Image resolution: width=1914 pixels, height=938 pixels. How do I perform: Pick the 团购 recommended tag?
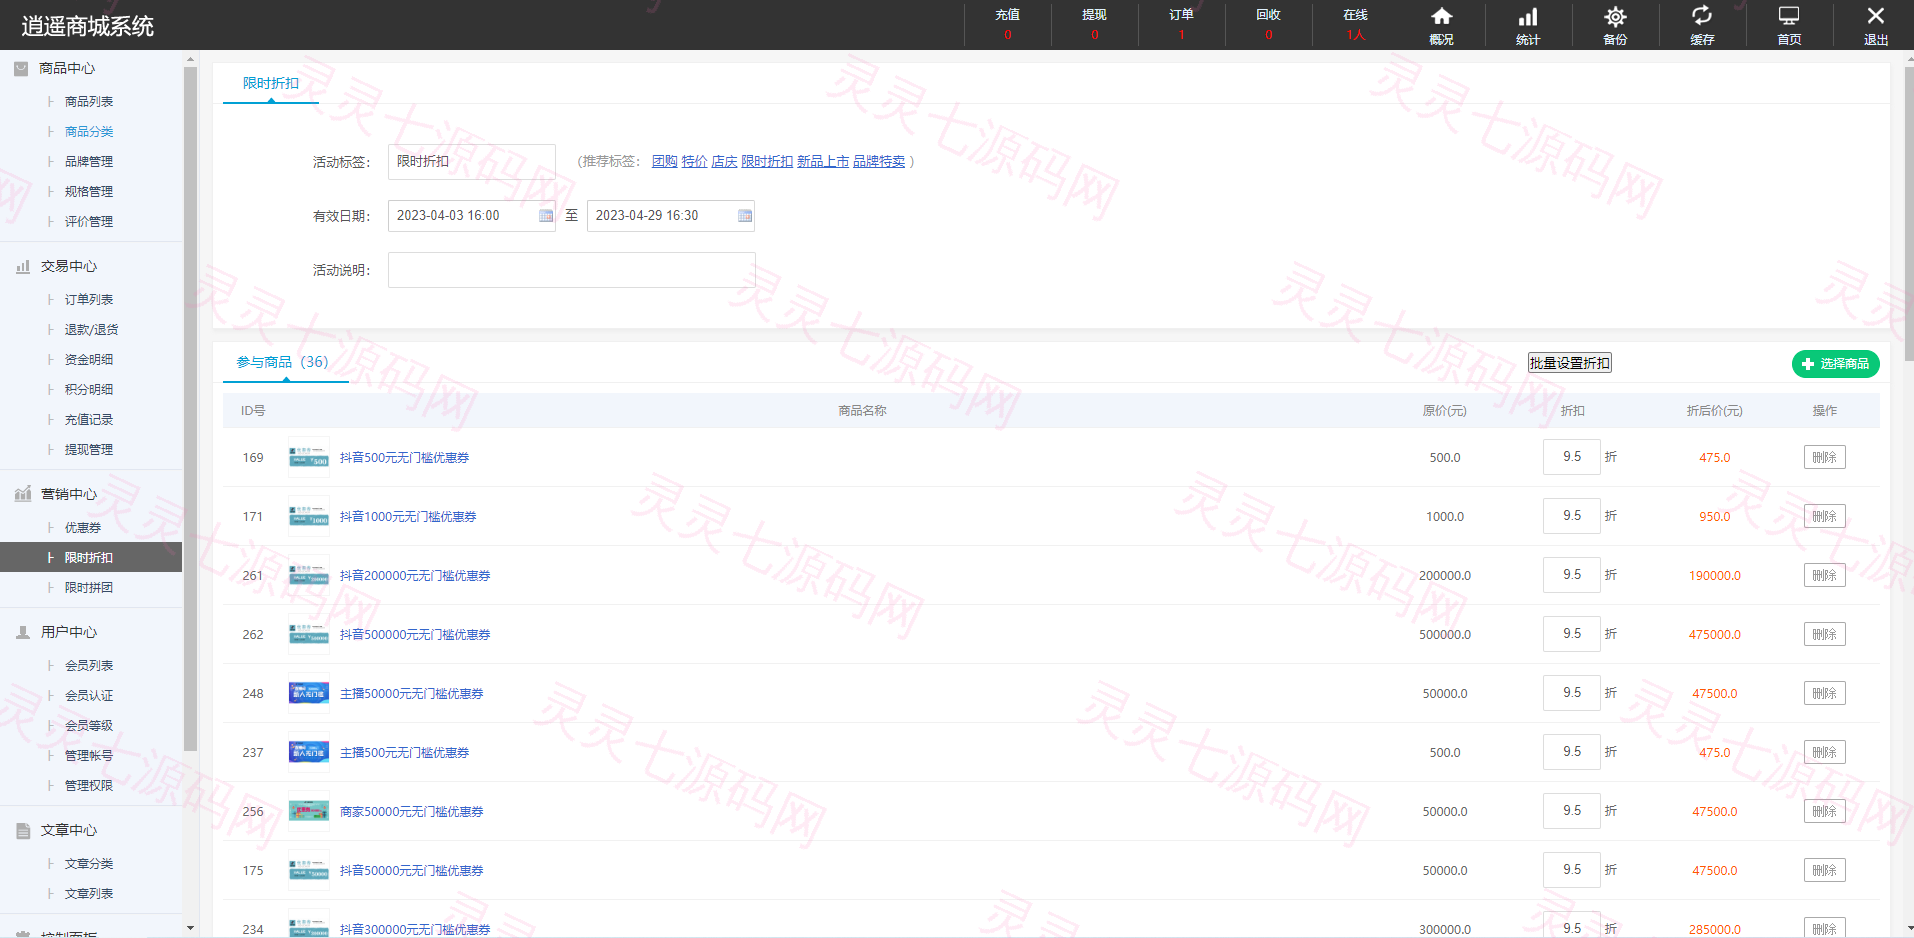(665, 161)
